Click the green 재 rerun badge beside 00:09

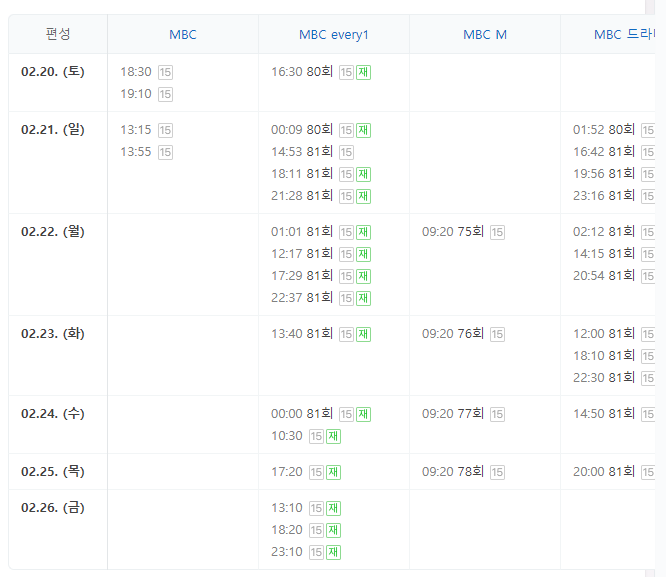(x=363, y=130)
